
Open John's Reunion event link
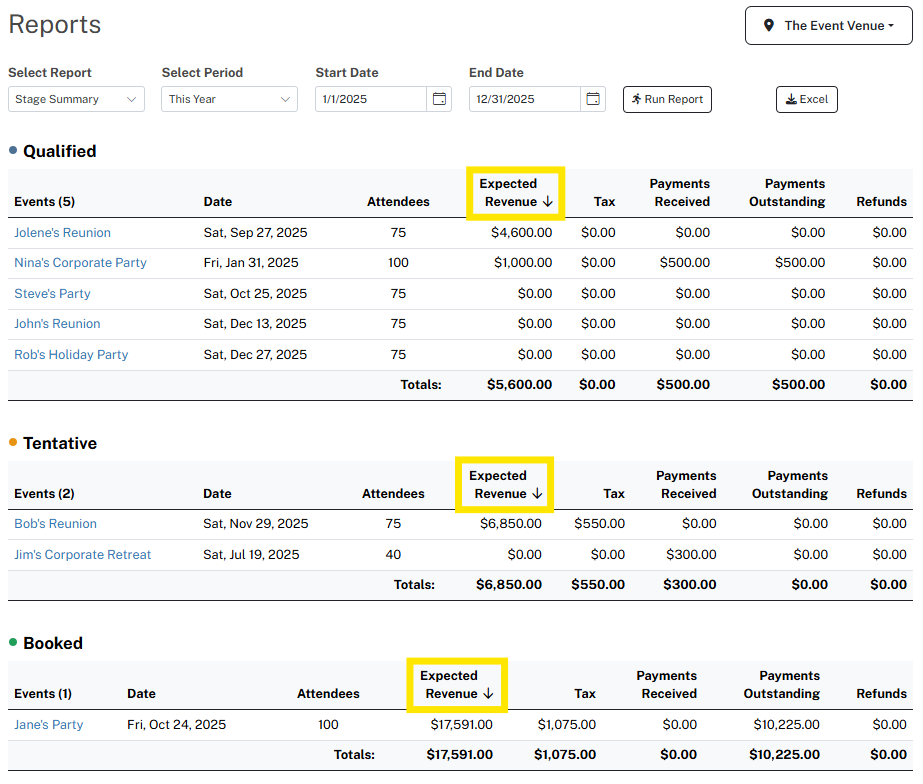(x=57, y=324)
